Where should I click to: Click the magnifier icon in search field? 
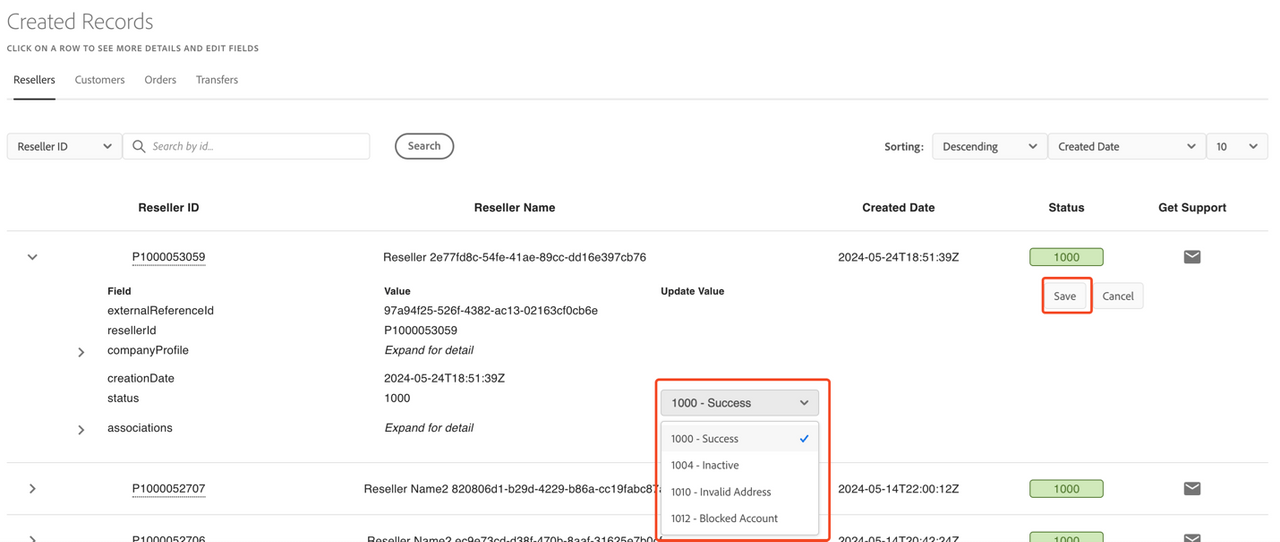[138, 146]
